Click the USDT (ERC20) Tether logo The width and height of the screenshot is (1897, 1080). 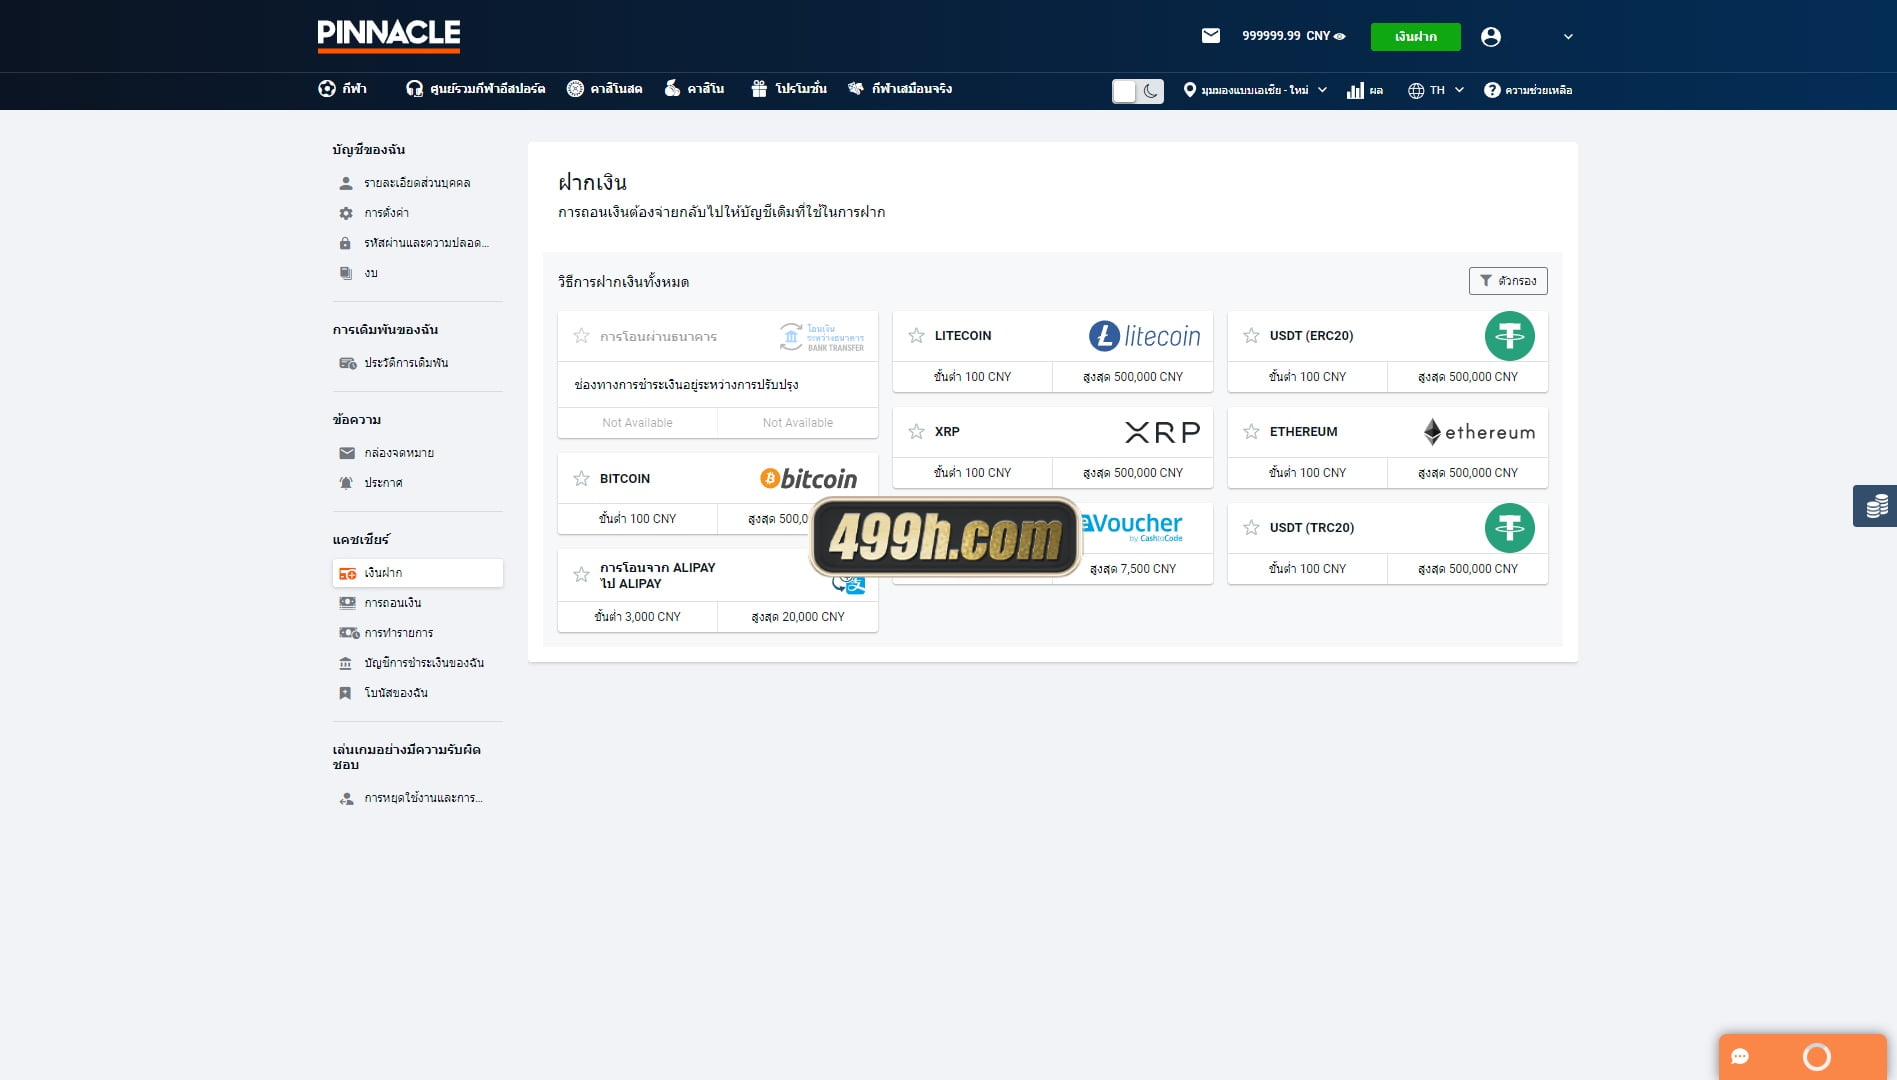[1510, 336]
